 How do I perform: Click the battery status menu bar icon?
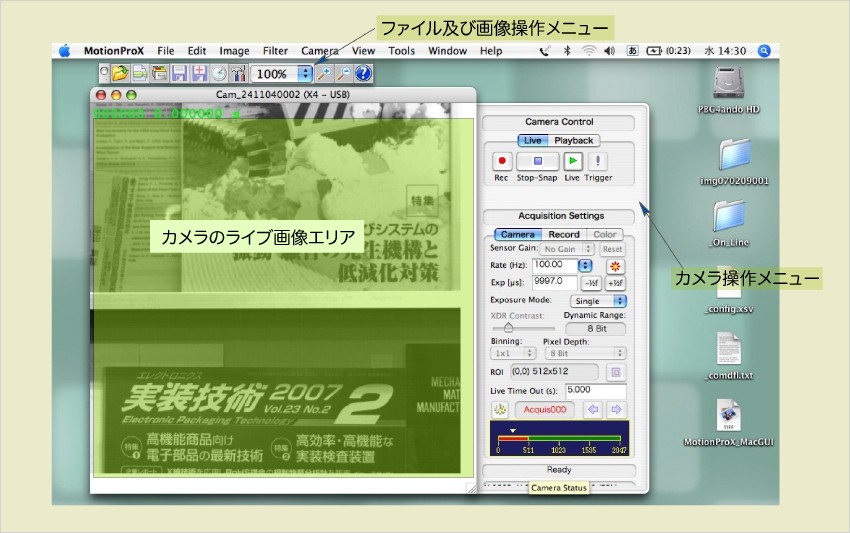pos(654,51)
